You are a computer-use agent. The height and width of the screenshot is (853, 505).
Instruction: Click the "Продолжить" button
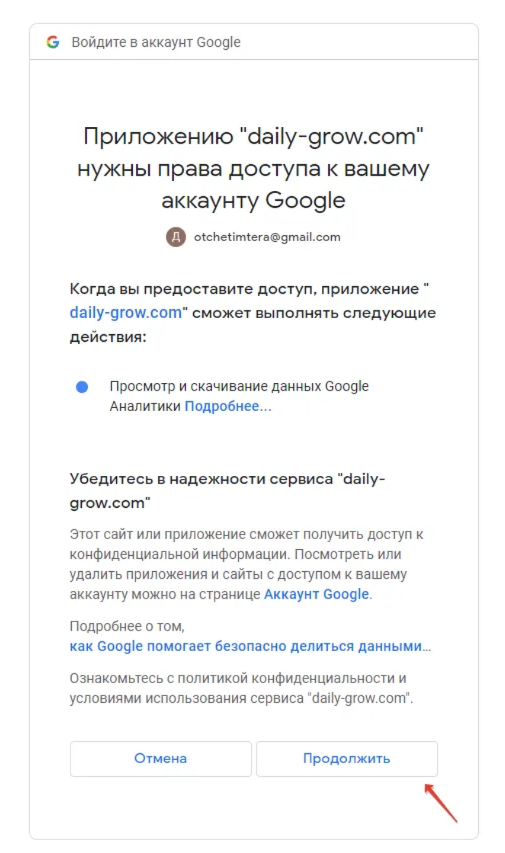click(347, 758)
